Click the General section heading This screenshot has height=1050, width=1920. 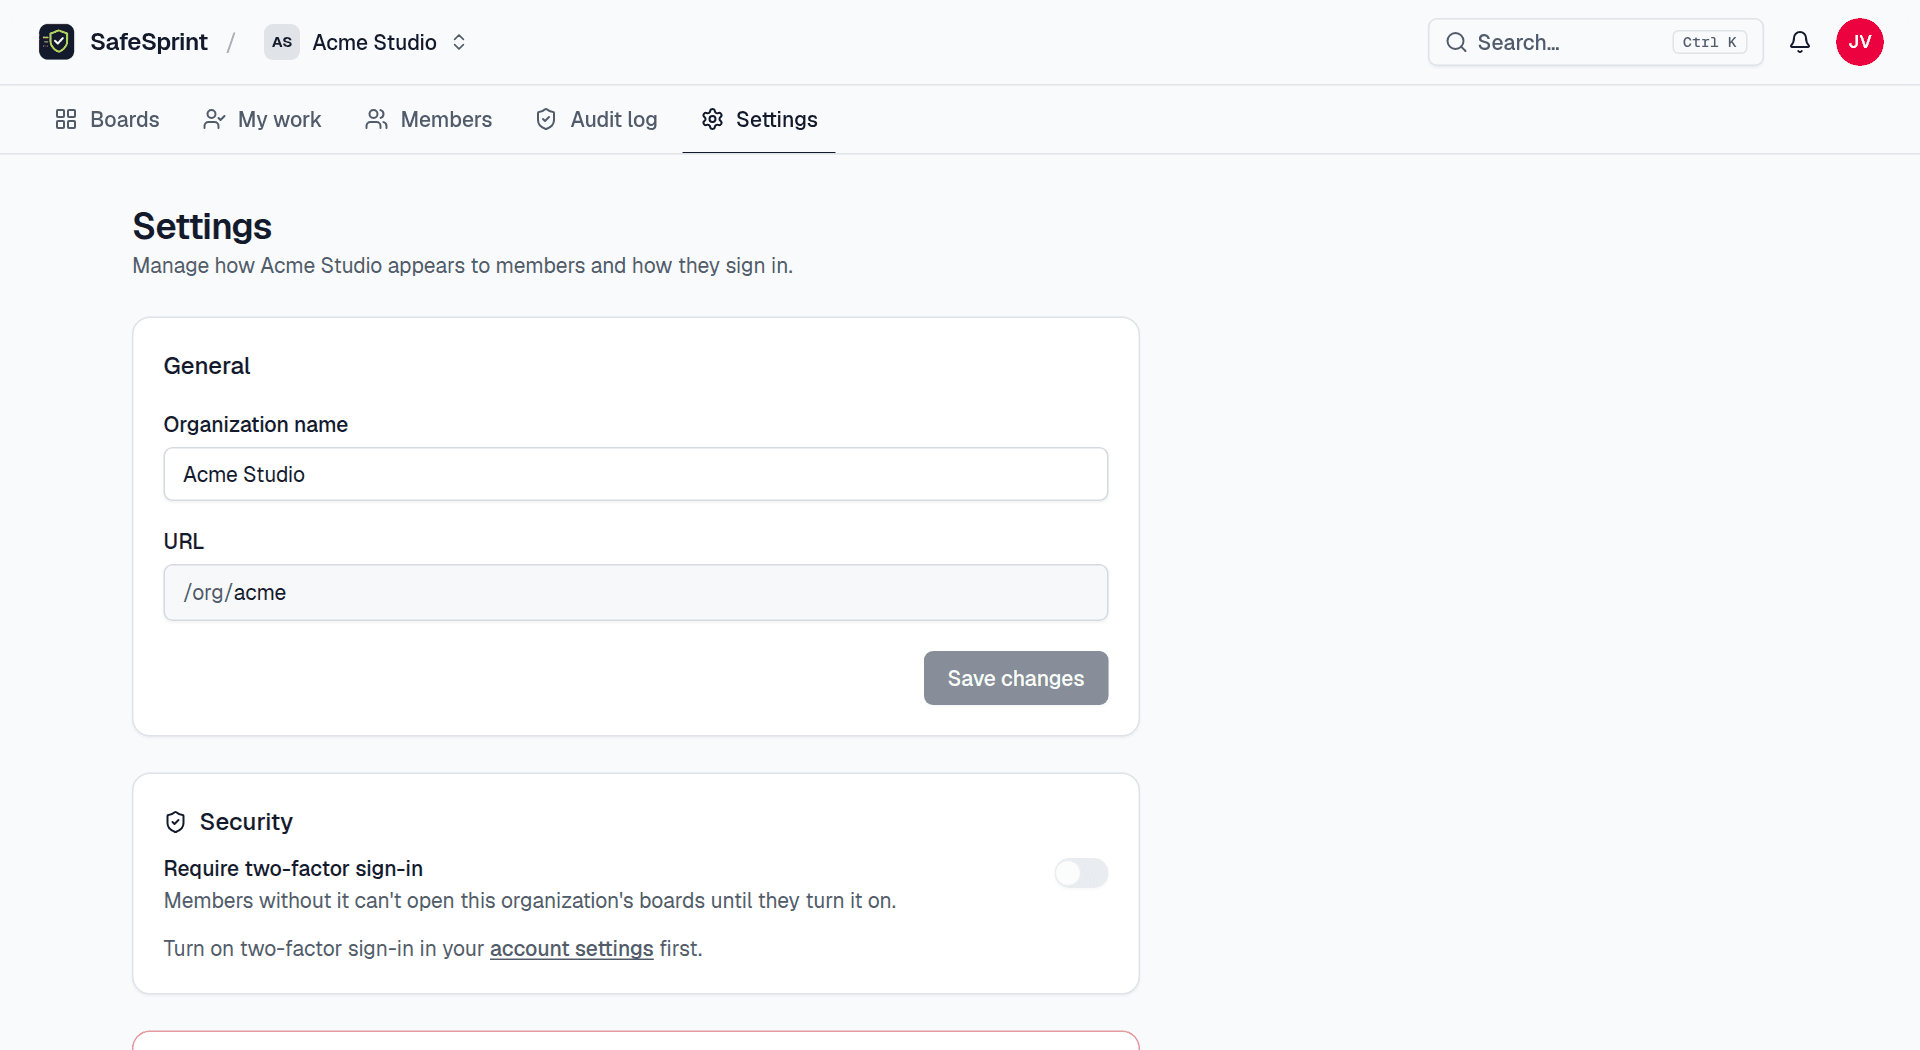207,366
